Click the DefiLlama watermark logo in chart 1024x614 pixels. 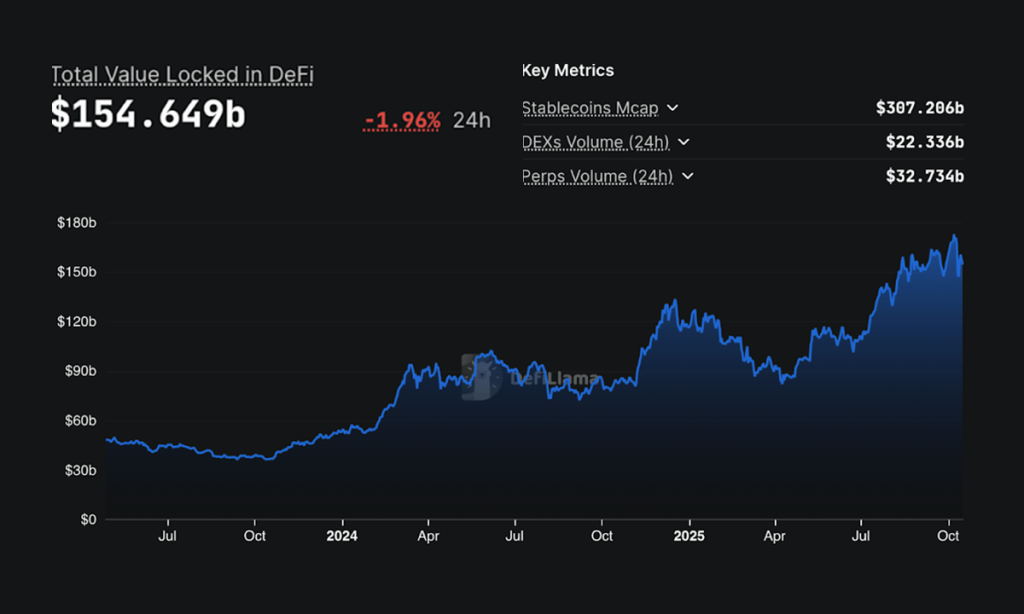click(x=531, y=378)
